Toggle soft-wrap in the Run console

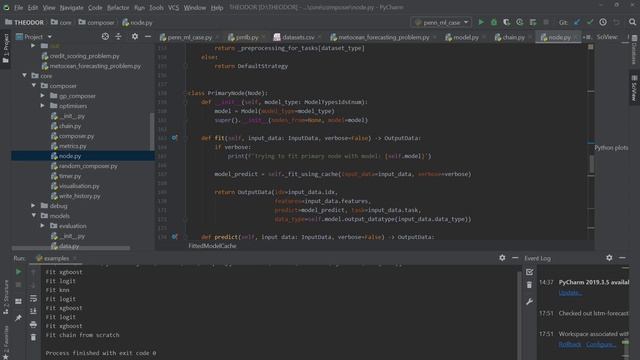33,298
